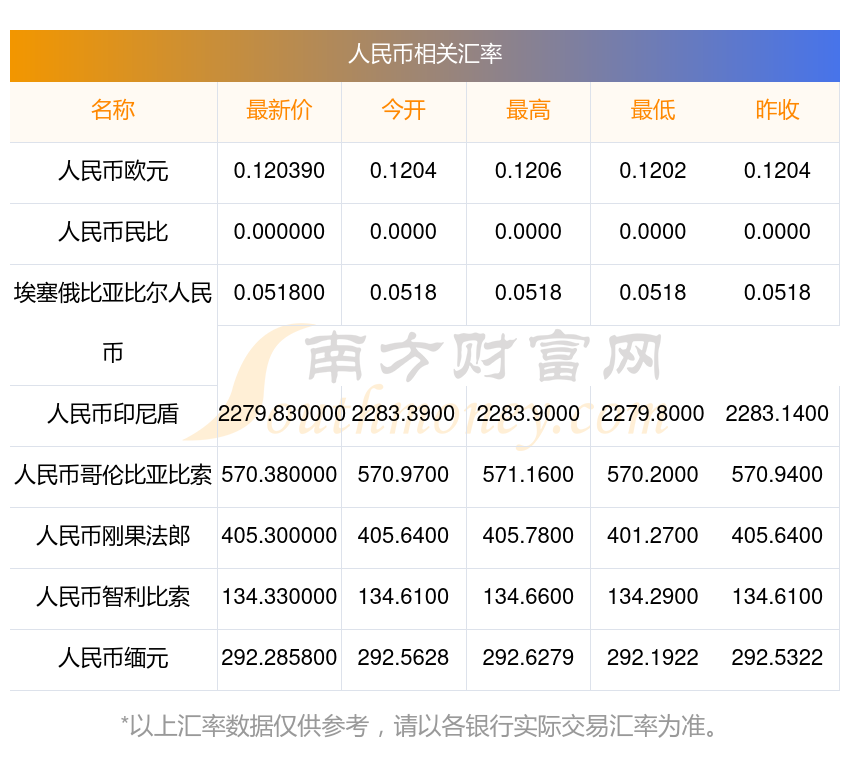
Task: Select the 人民币缅元 row name
Action: (x=113, y=658)
